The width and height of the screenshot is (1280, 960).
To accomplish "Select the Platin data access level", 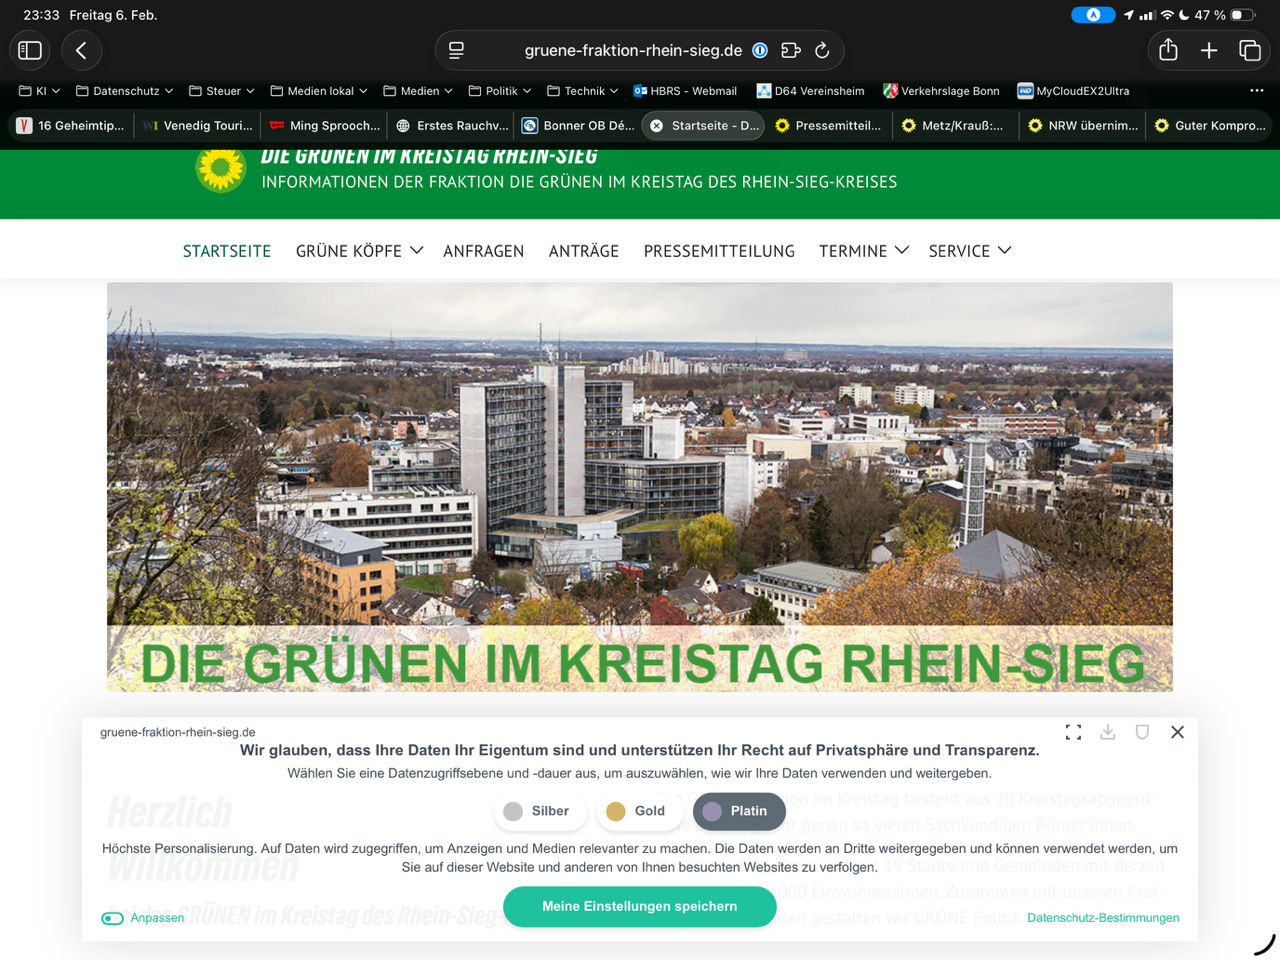I will coord(738,811).
